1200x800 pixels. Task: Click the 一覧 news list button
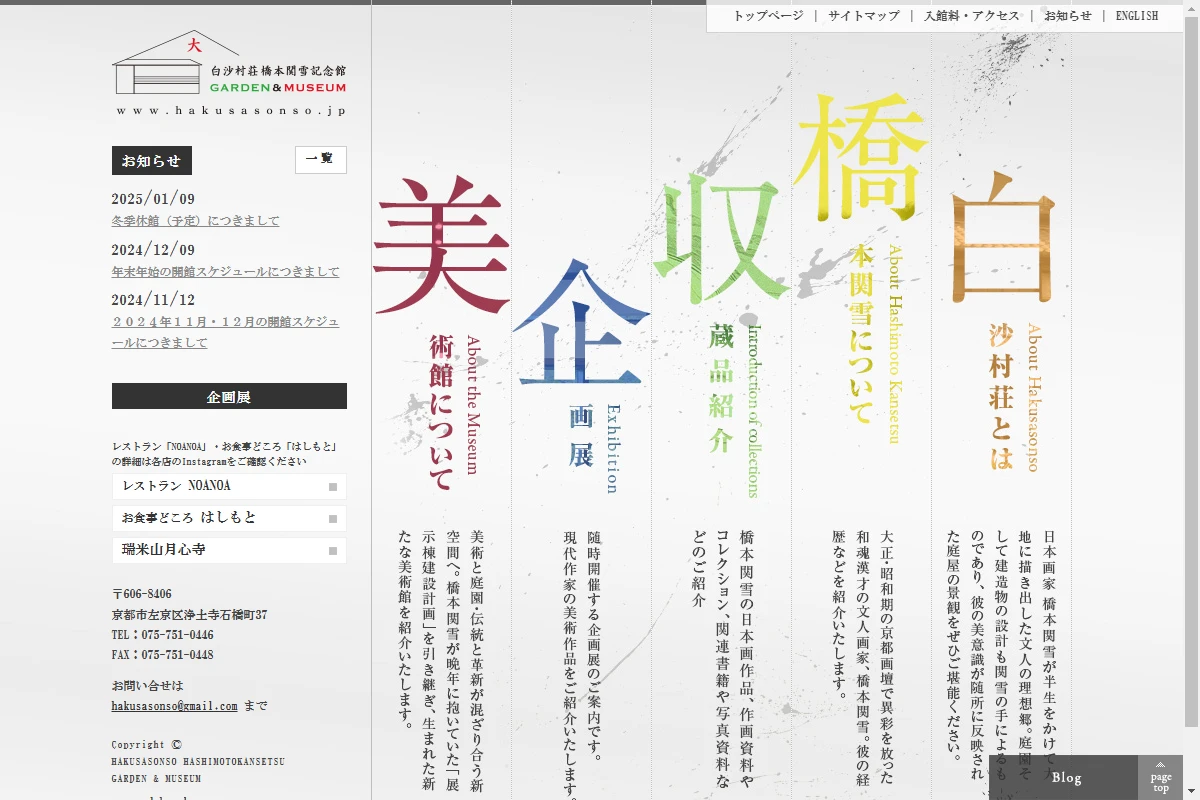tap(320, 160)
